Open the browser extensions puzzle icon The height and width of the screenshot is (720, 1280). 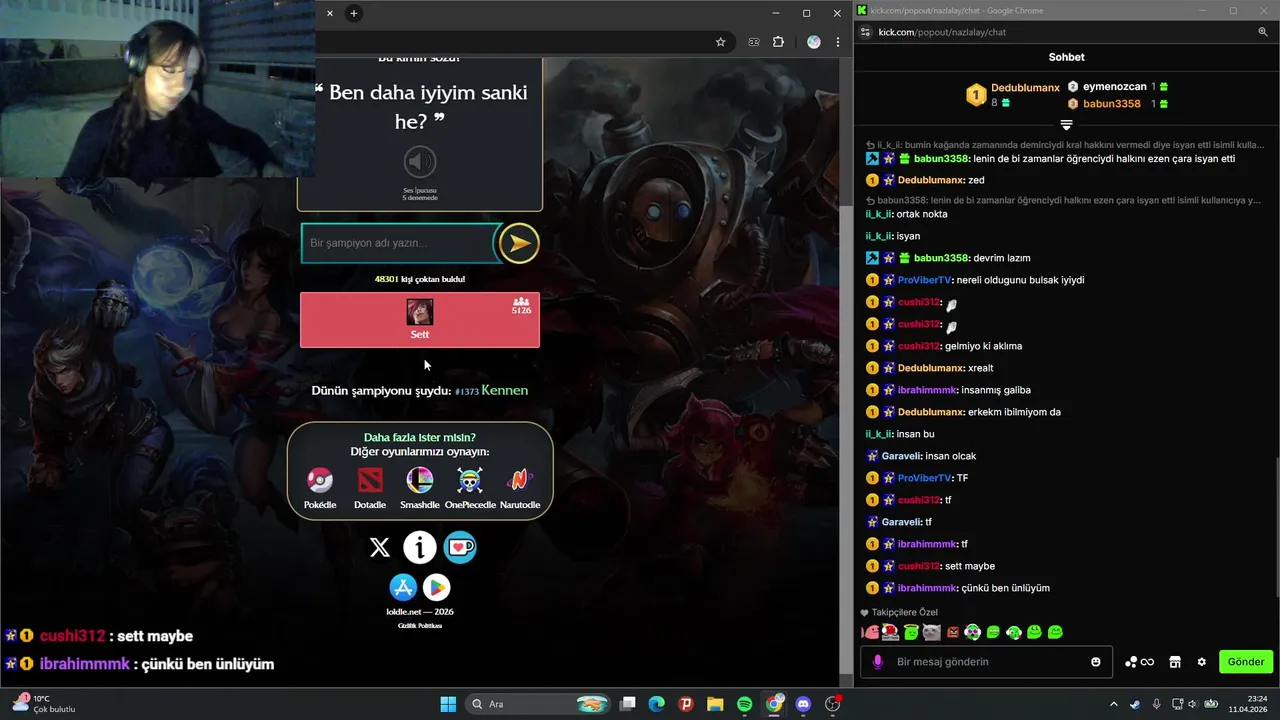click(779, 42)
